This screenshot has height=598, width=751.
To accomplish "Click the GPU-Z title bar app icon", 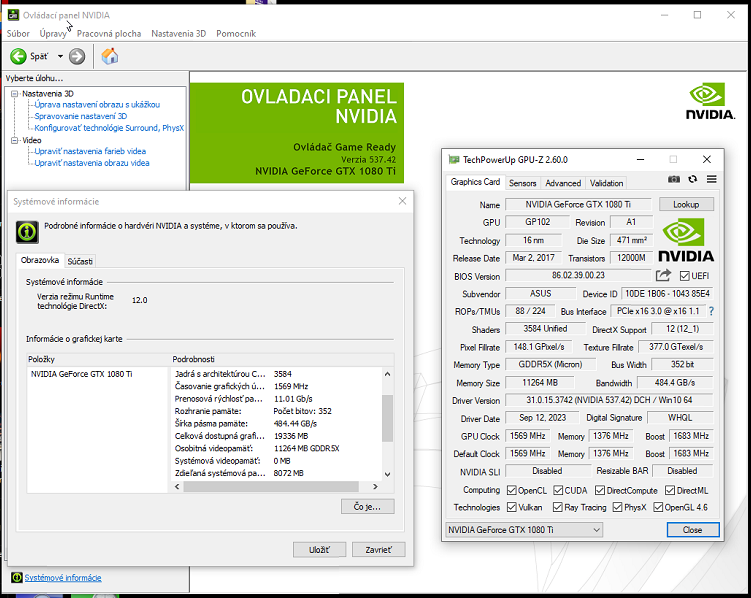I will [453, 159].
